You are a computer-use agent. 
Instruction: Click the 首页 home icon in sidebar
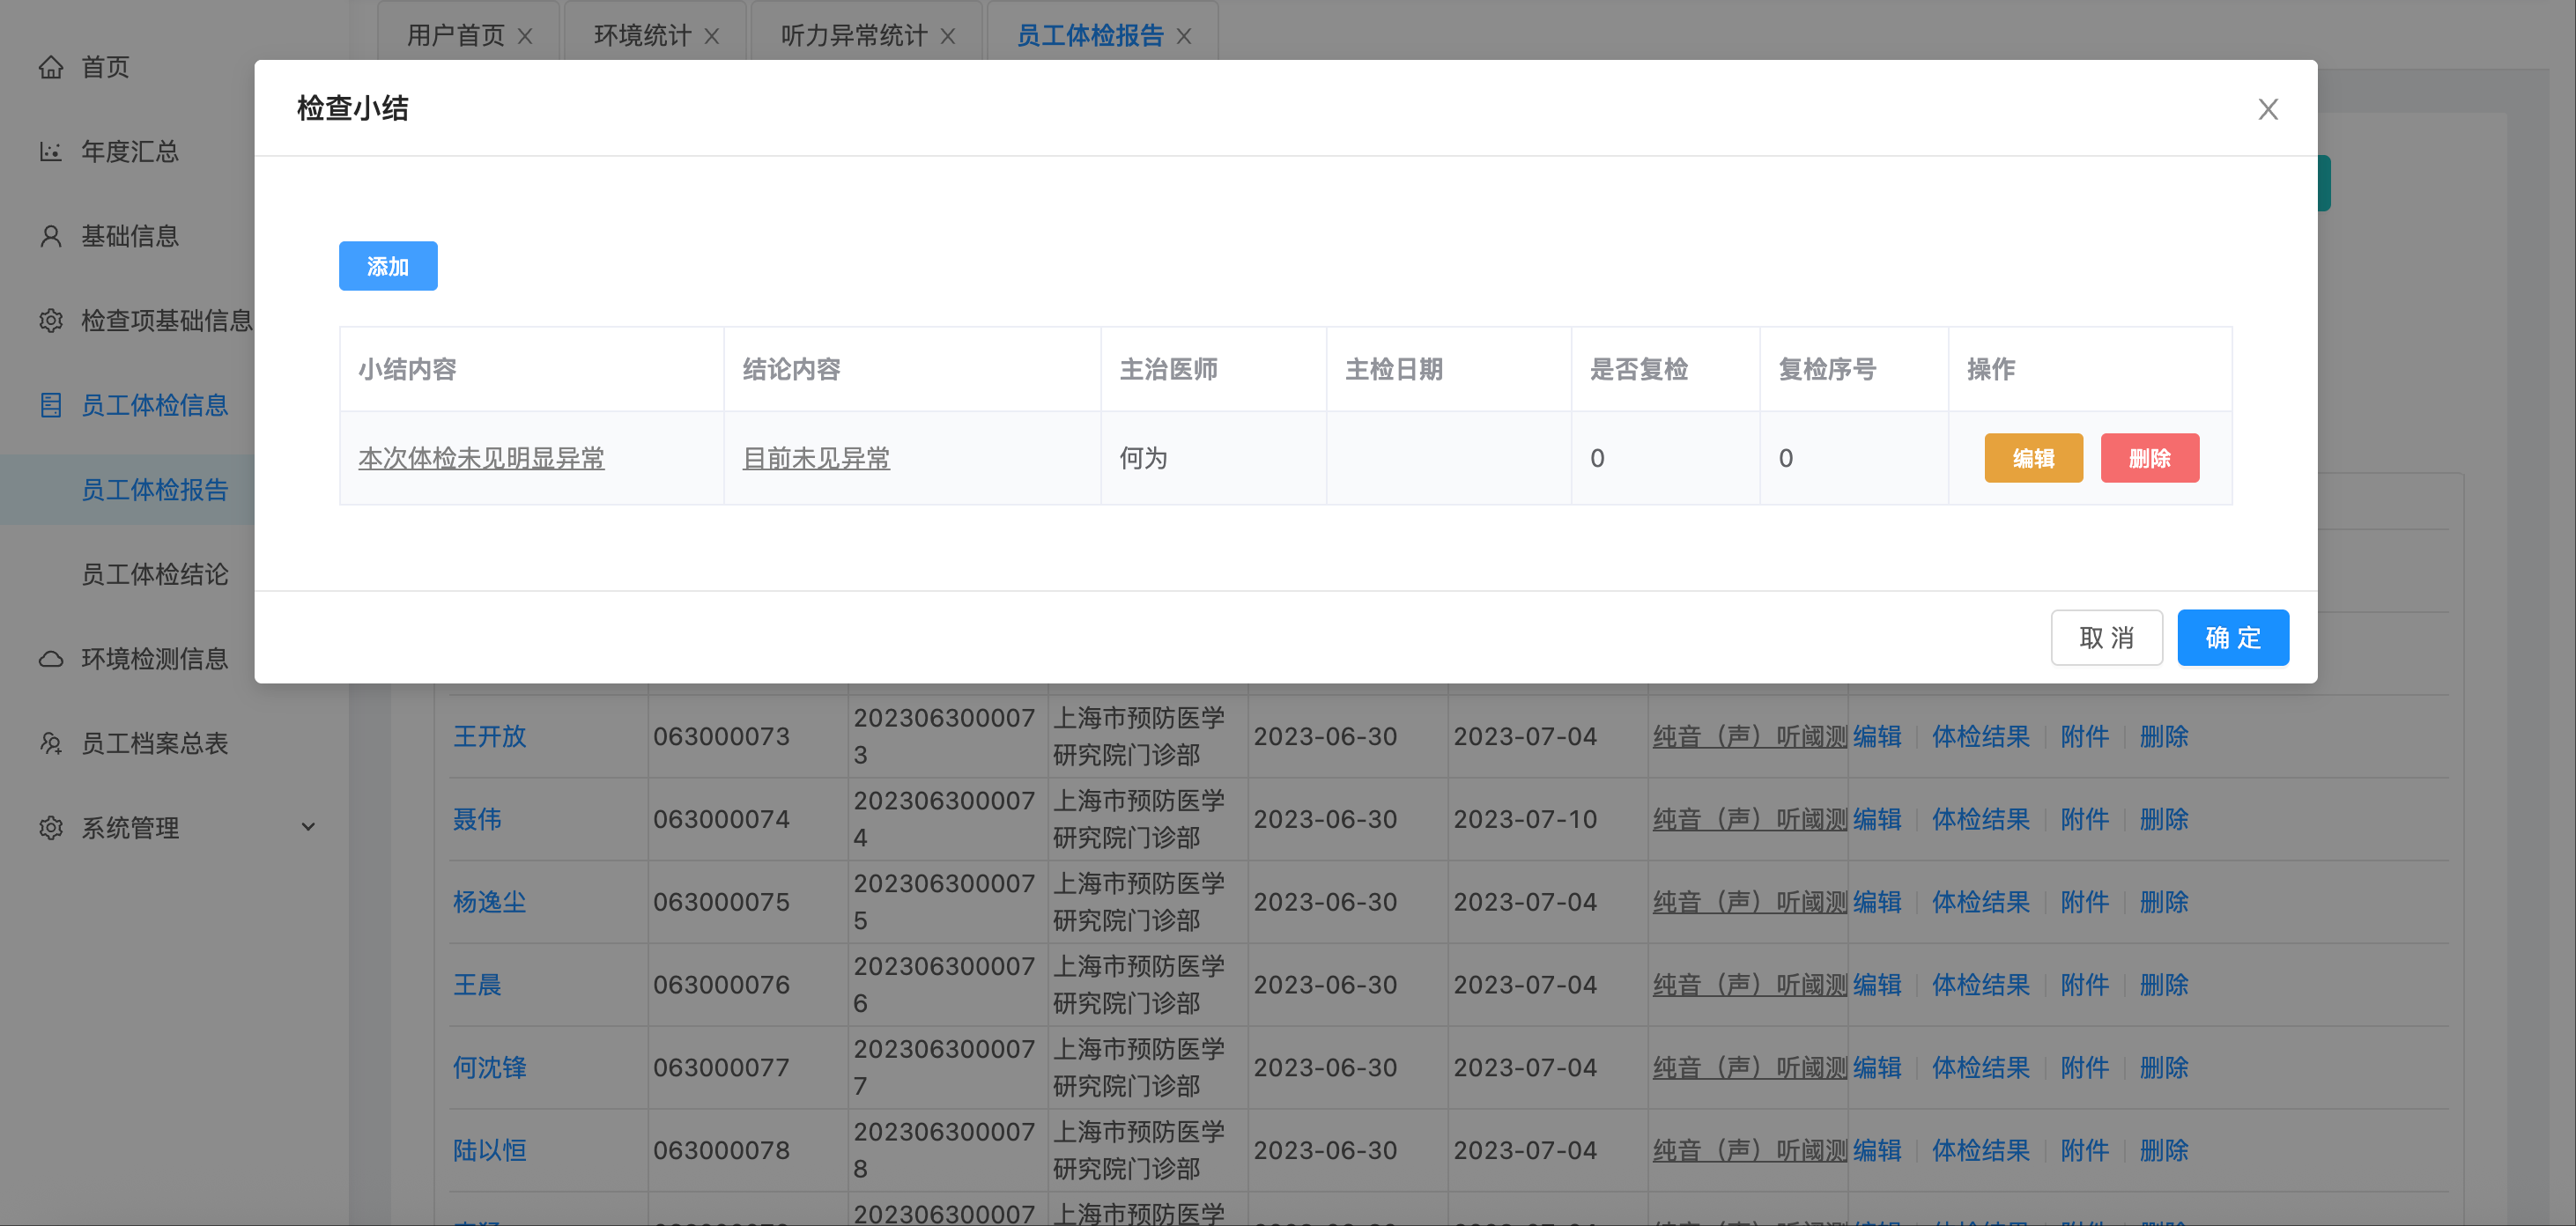pos(52,67)
